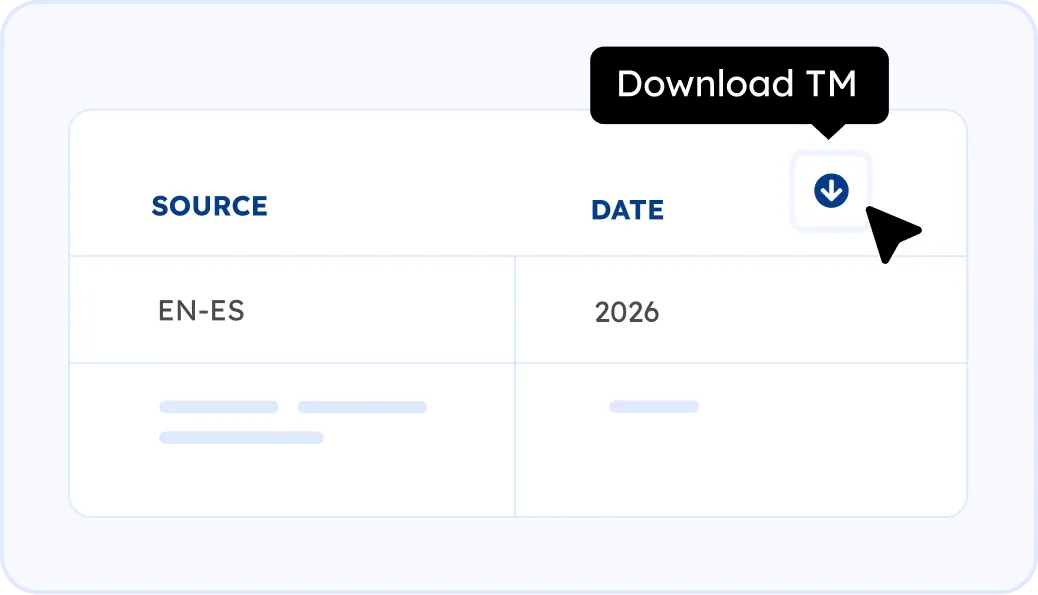This screenshot has width=1038, height=595.
Task: Click placeholder bar below the 2026 date
Action: [653, 407]
